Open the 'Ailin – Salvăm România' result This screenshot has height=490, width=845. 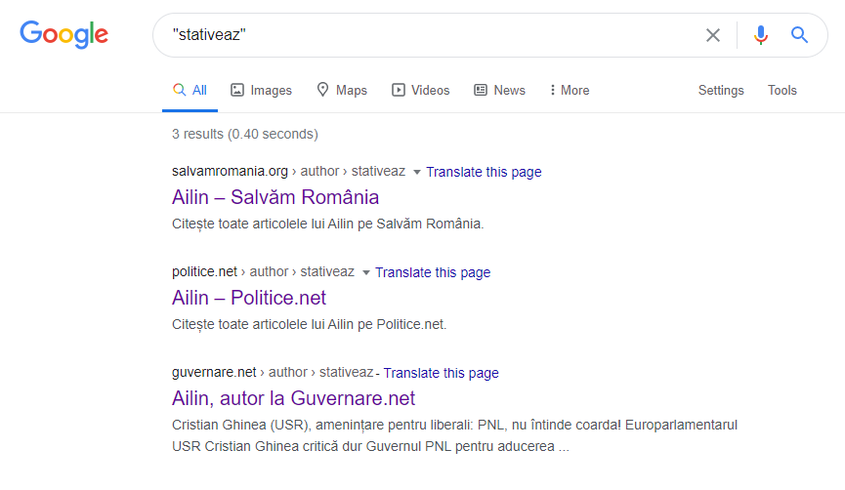point(275,197)
